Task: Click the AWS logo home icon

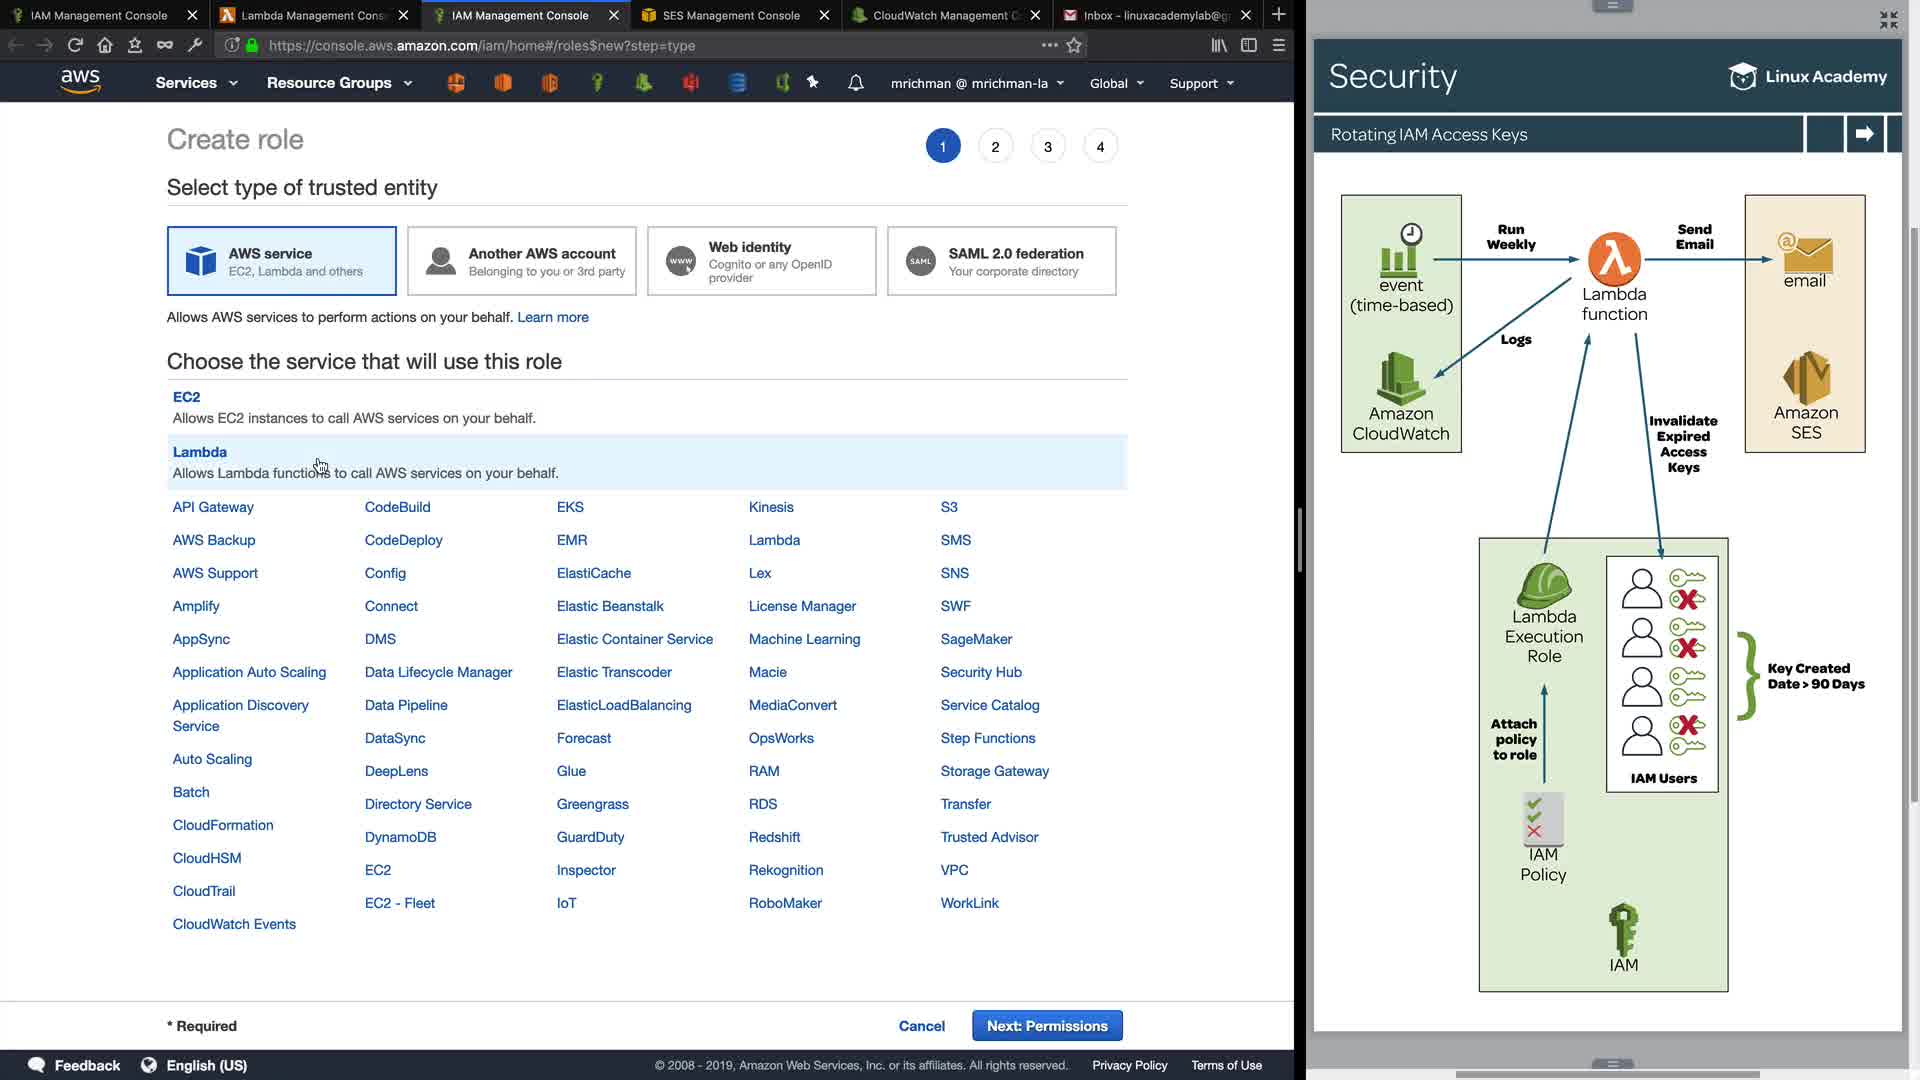Action: [80, 82]
